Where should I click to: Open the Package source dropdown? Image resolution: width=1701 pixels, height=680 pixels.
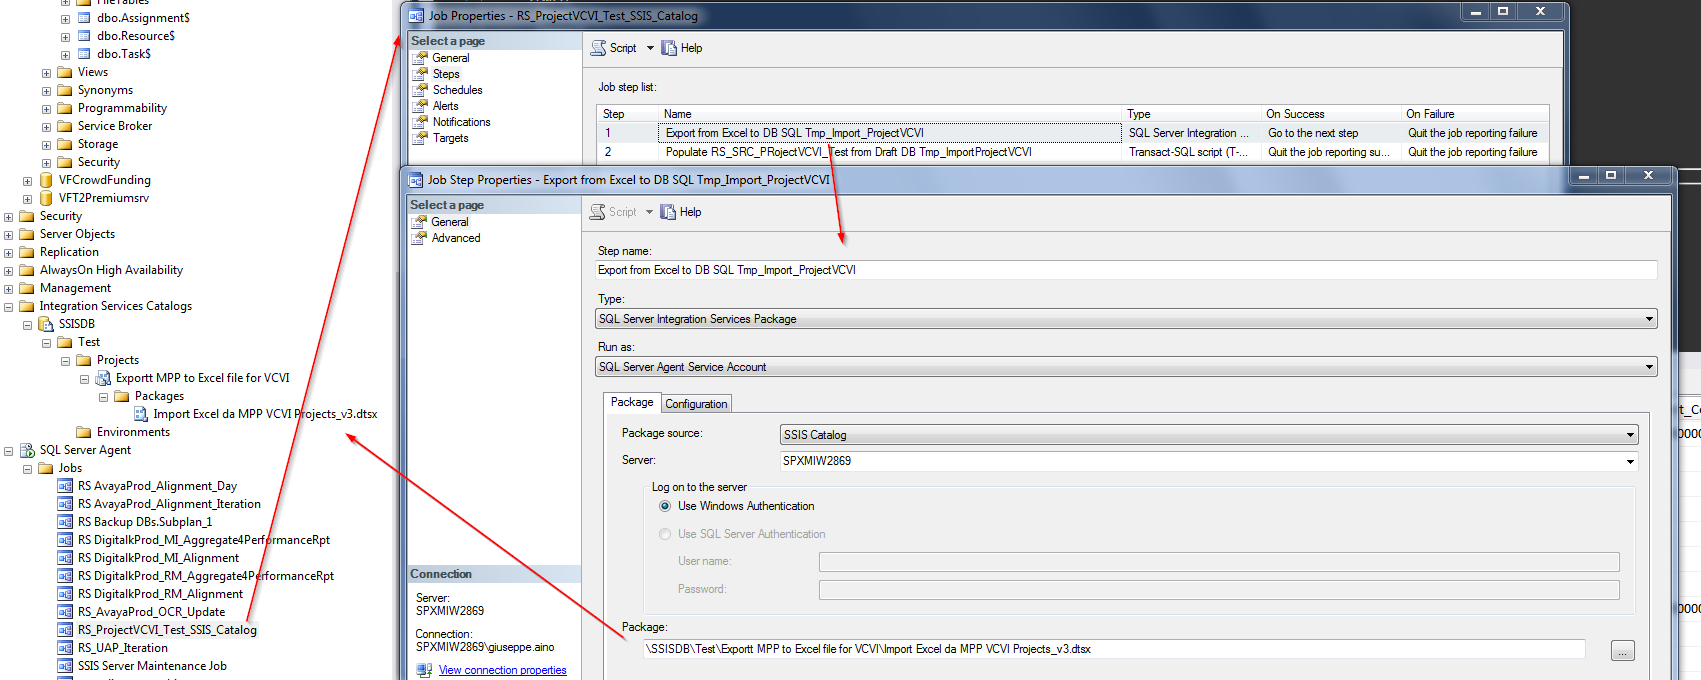pyautogui.click(x=1630, y=435)
